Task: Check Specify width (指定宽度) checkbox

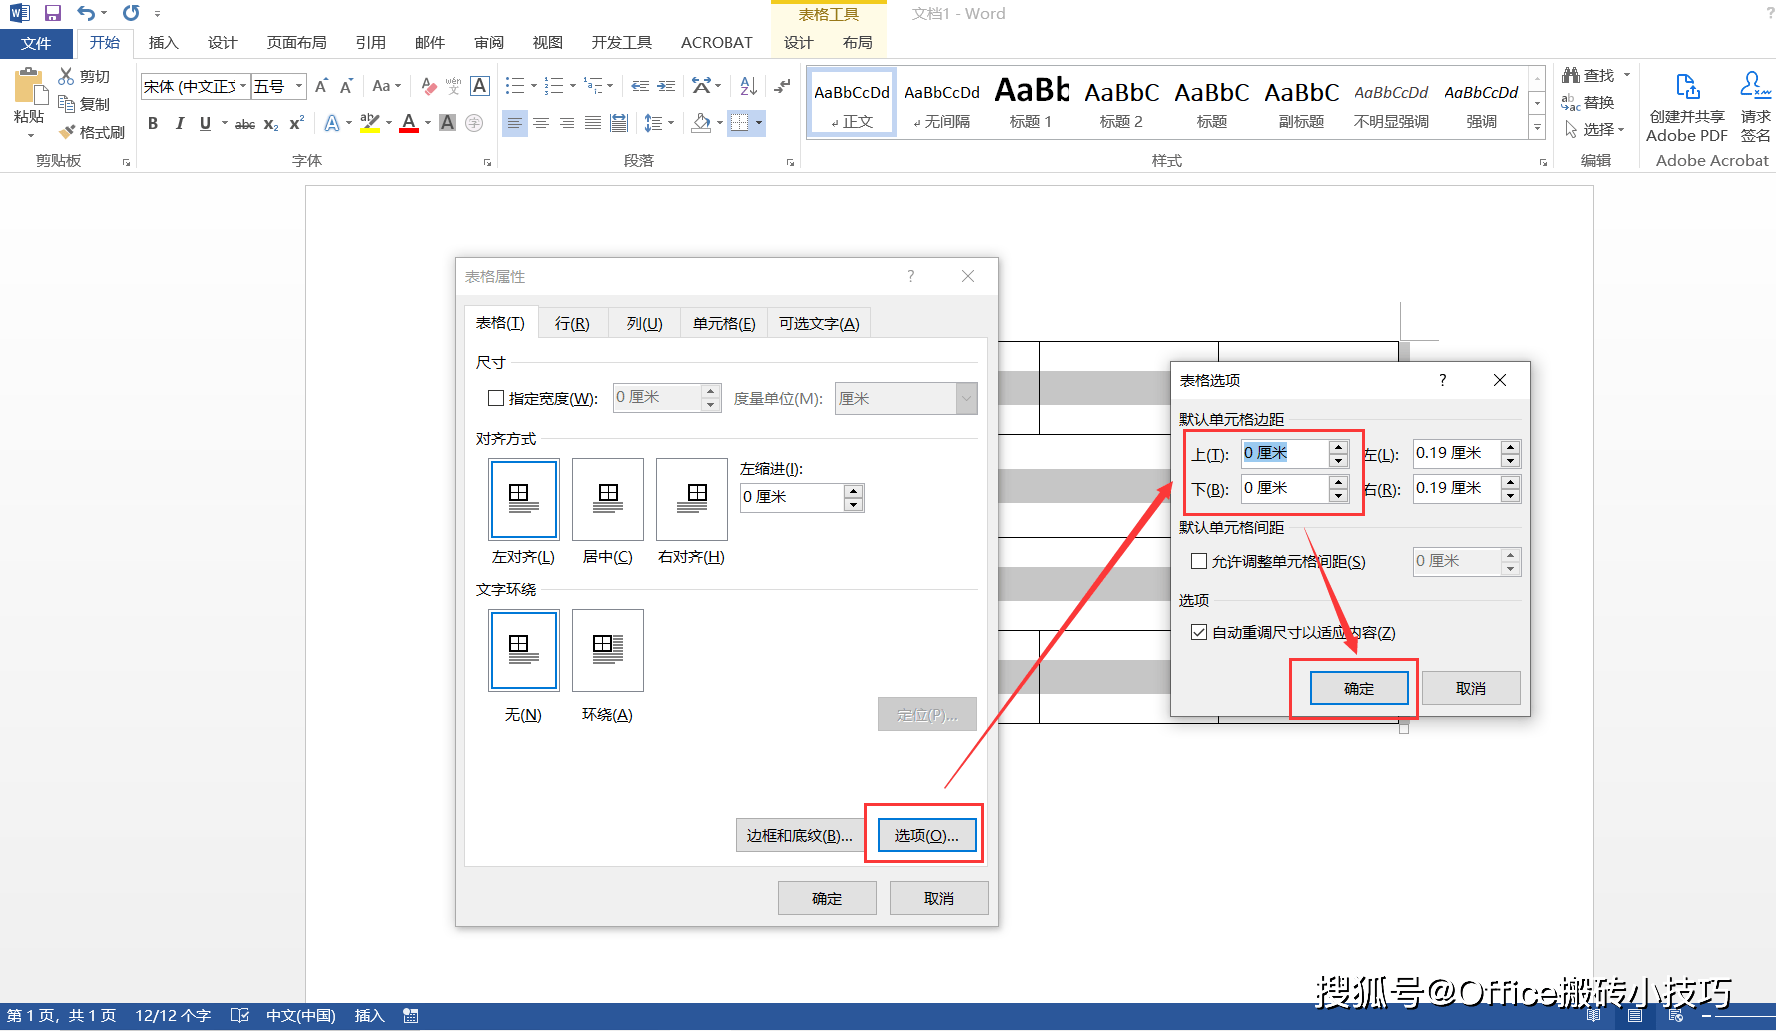Action: click(x=496, y=398)
